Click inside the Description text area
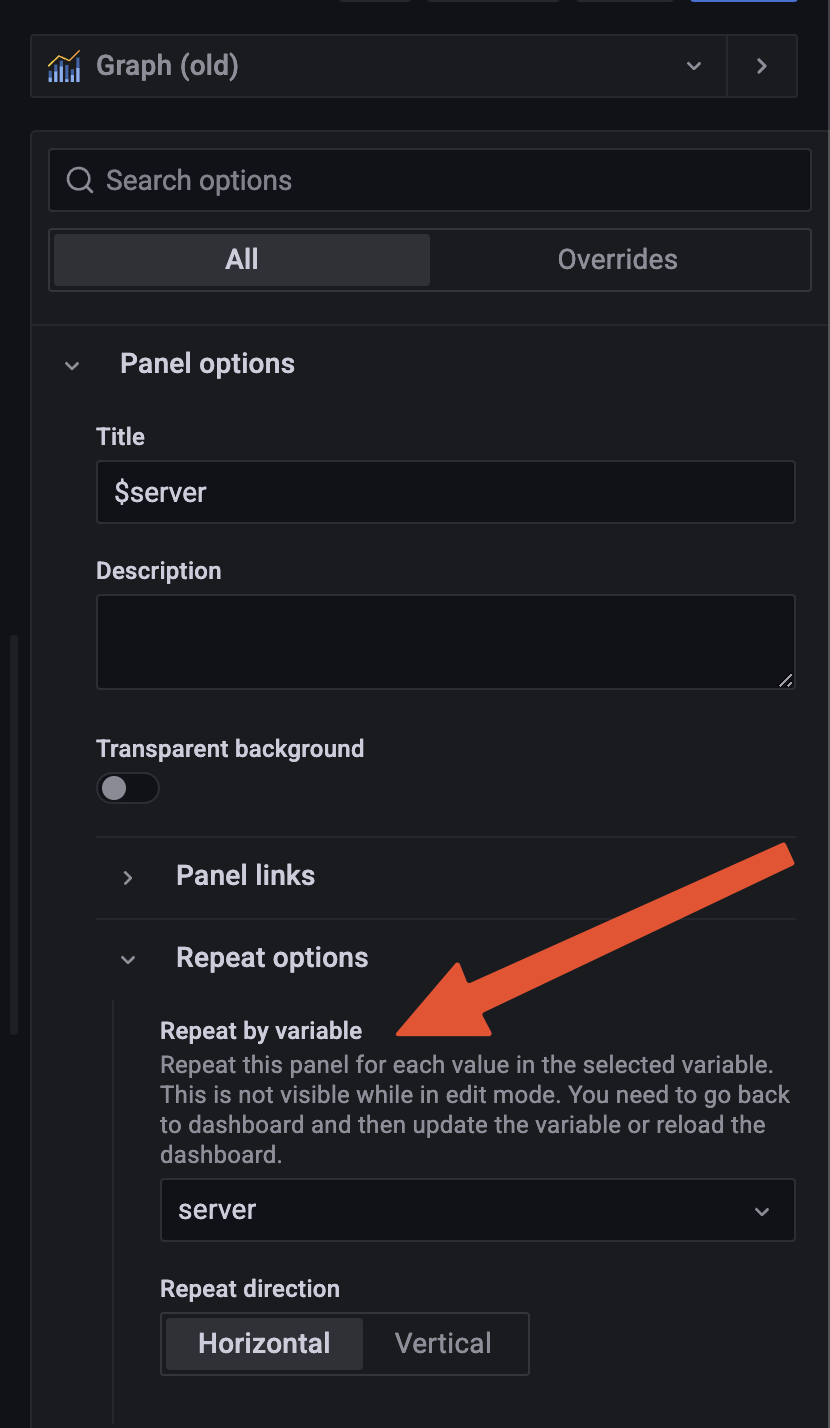The height and width of the screenshot is (1428, 830). tap(446, 642)
